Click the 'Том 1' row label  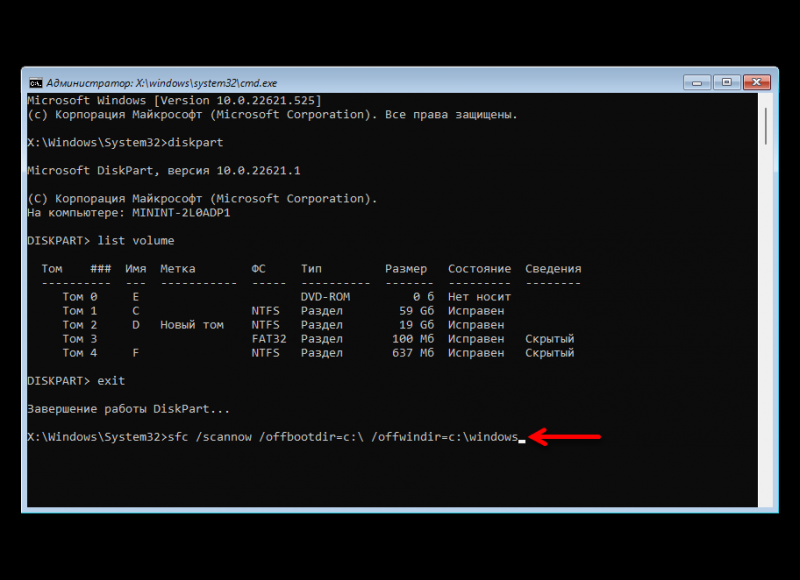tap(80, 311)
